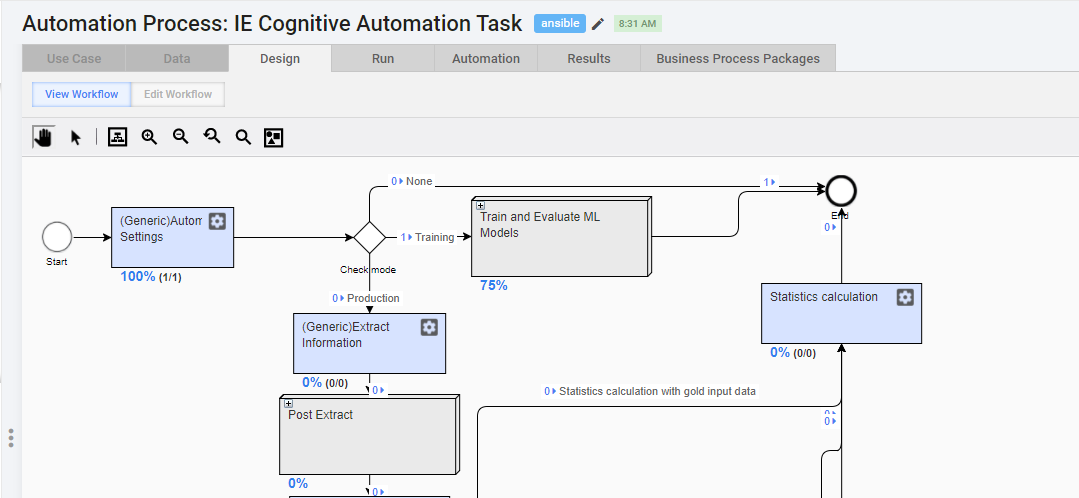The width and height of the screenshot is (1079, 498).
Task: Switch to the Run tab
Action: coord(383,58)
